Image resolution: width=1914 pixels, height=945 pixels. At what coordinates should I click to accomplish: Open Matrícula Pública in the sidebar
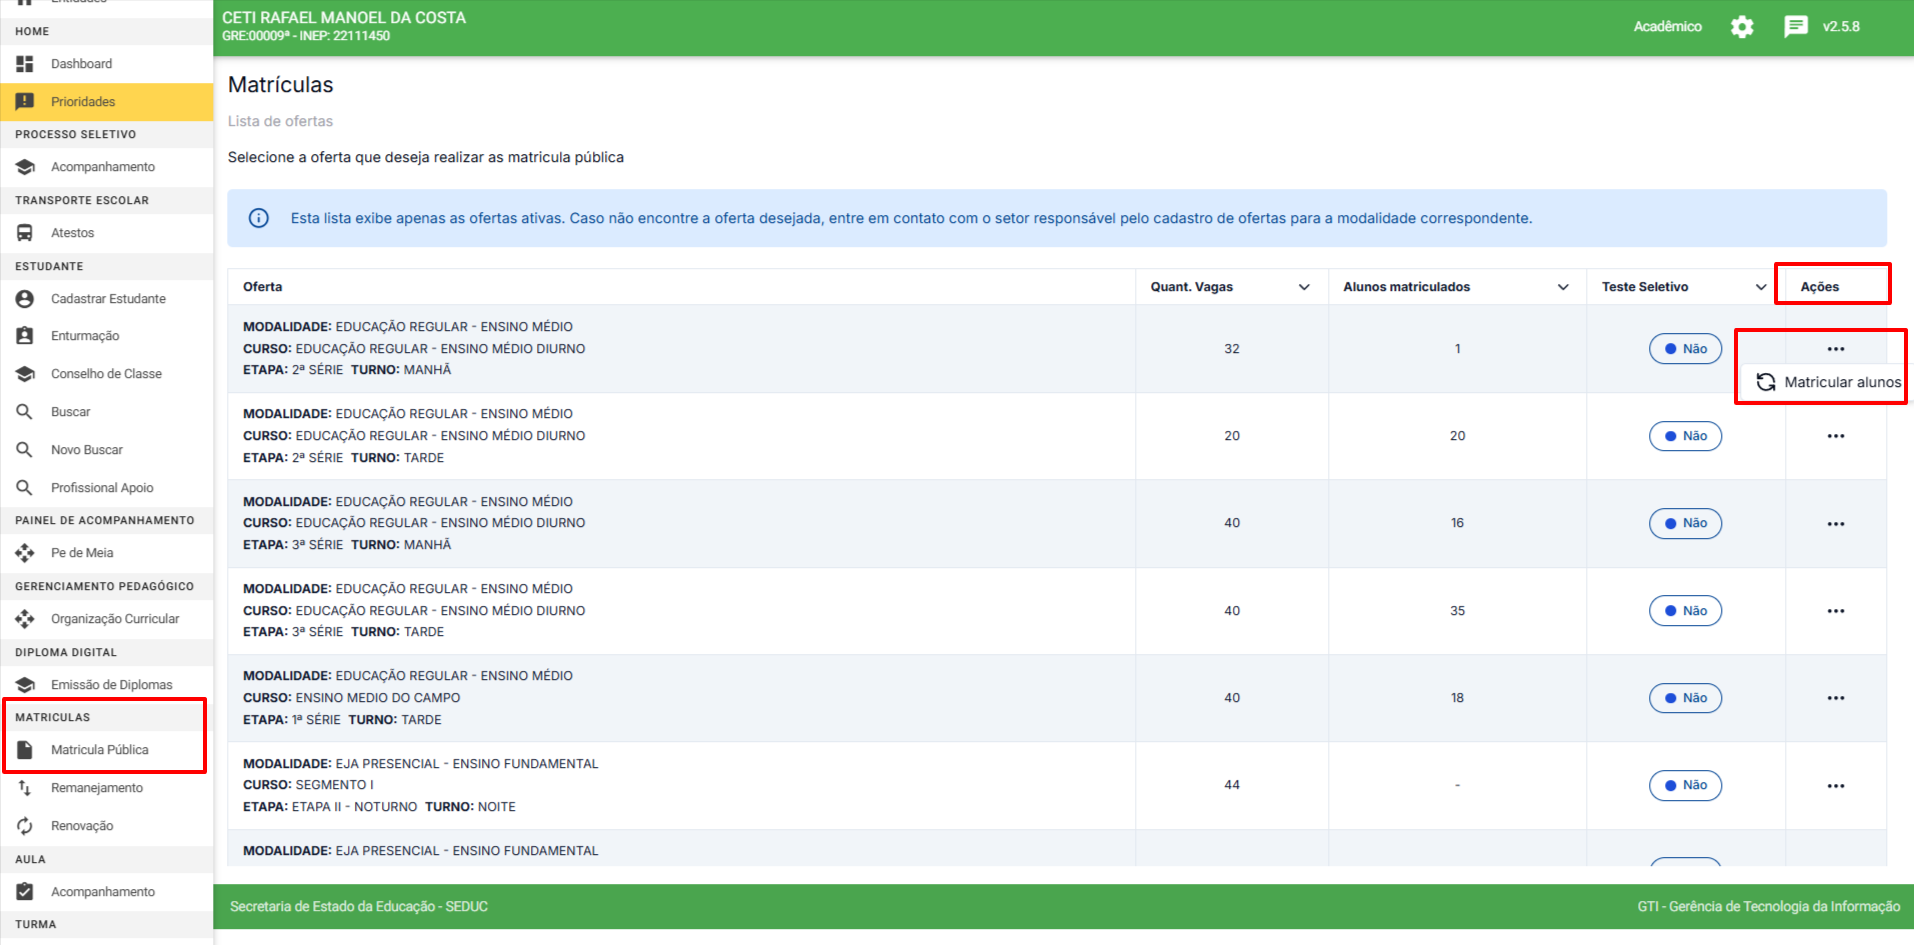(x=99, y=750)
